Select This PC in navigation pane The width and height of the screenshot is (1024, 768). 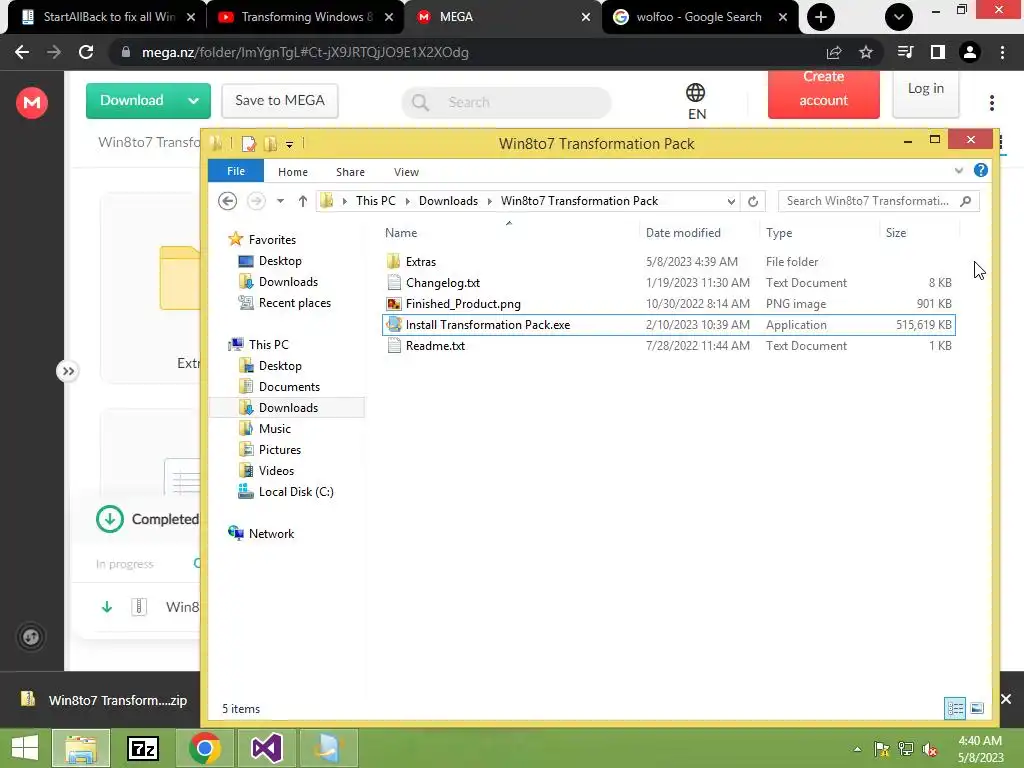268,344
